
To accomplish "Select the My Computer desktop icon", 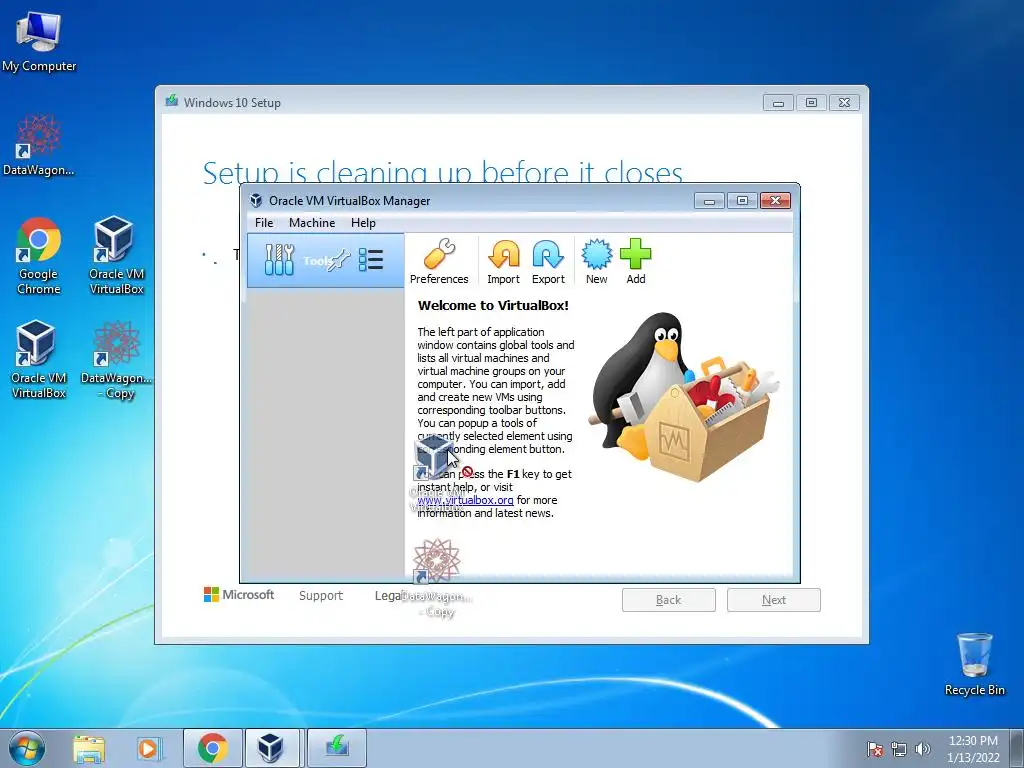I will 39,41.
